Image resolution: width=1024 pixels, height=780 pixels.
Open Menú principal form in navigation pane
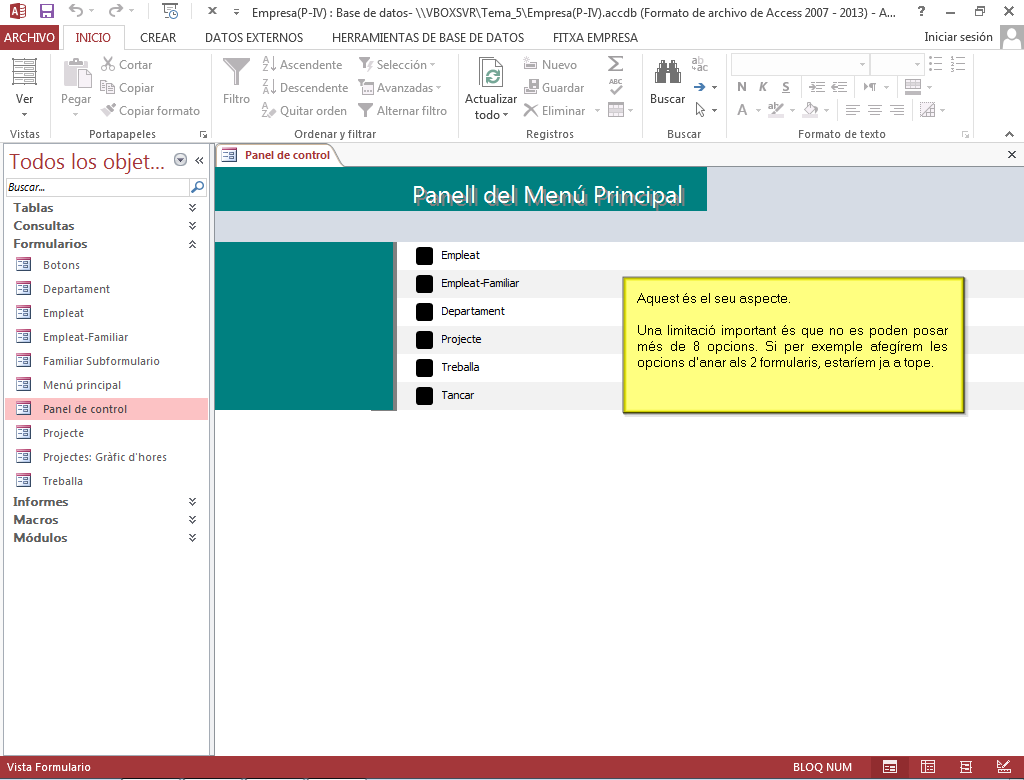pos(82,385)
